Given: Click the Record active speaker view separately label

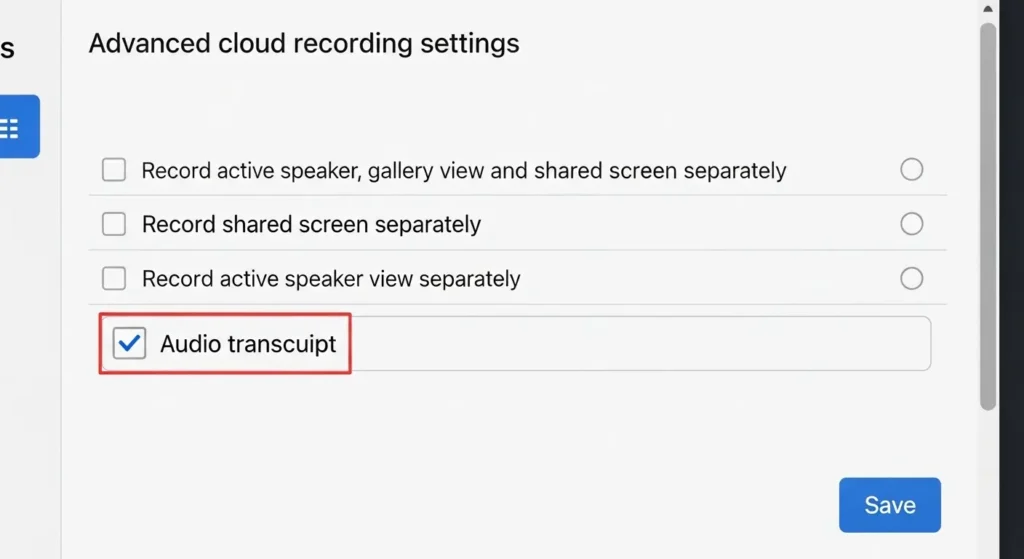Looking at the screenshot, I should pos(331,279).
